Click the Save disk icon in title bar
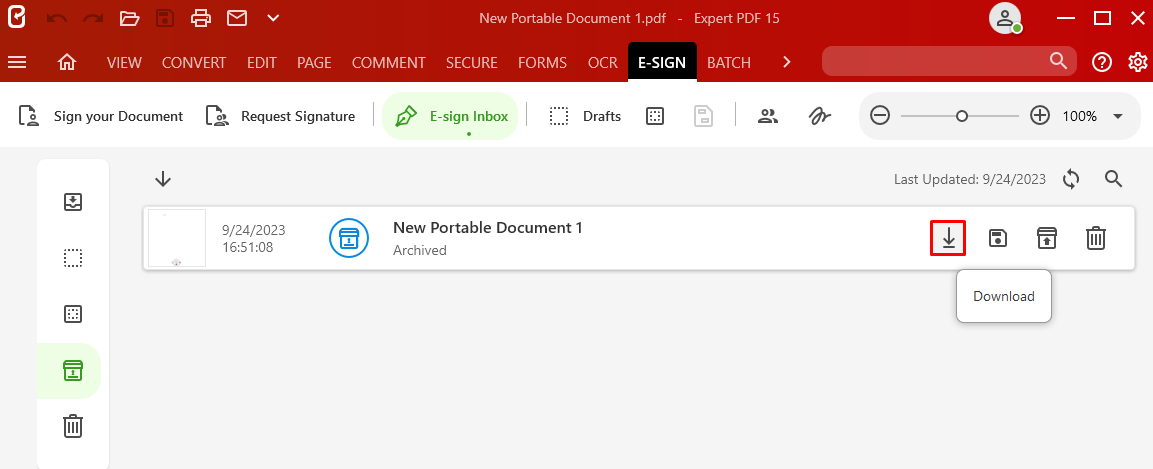 (165, 18)
